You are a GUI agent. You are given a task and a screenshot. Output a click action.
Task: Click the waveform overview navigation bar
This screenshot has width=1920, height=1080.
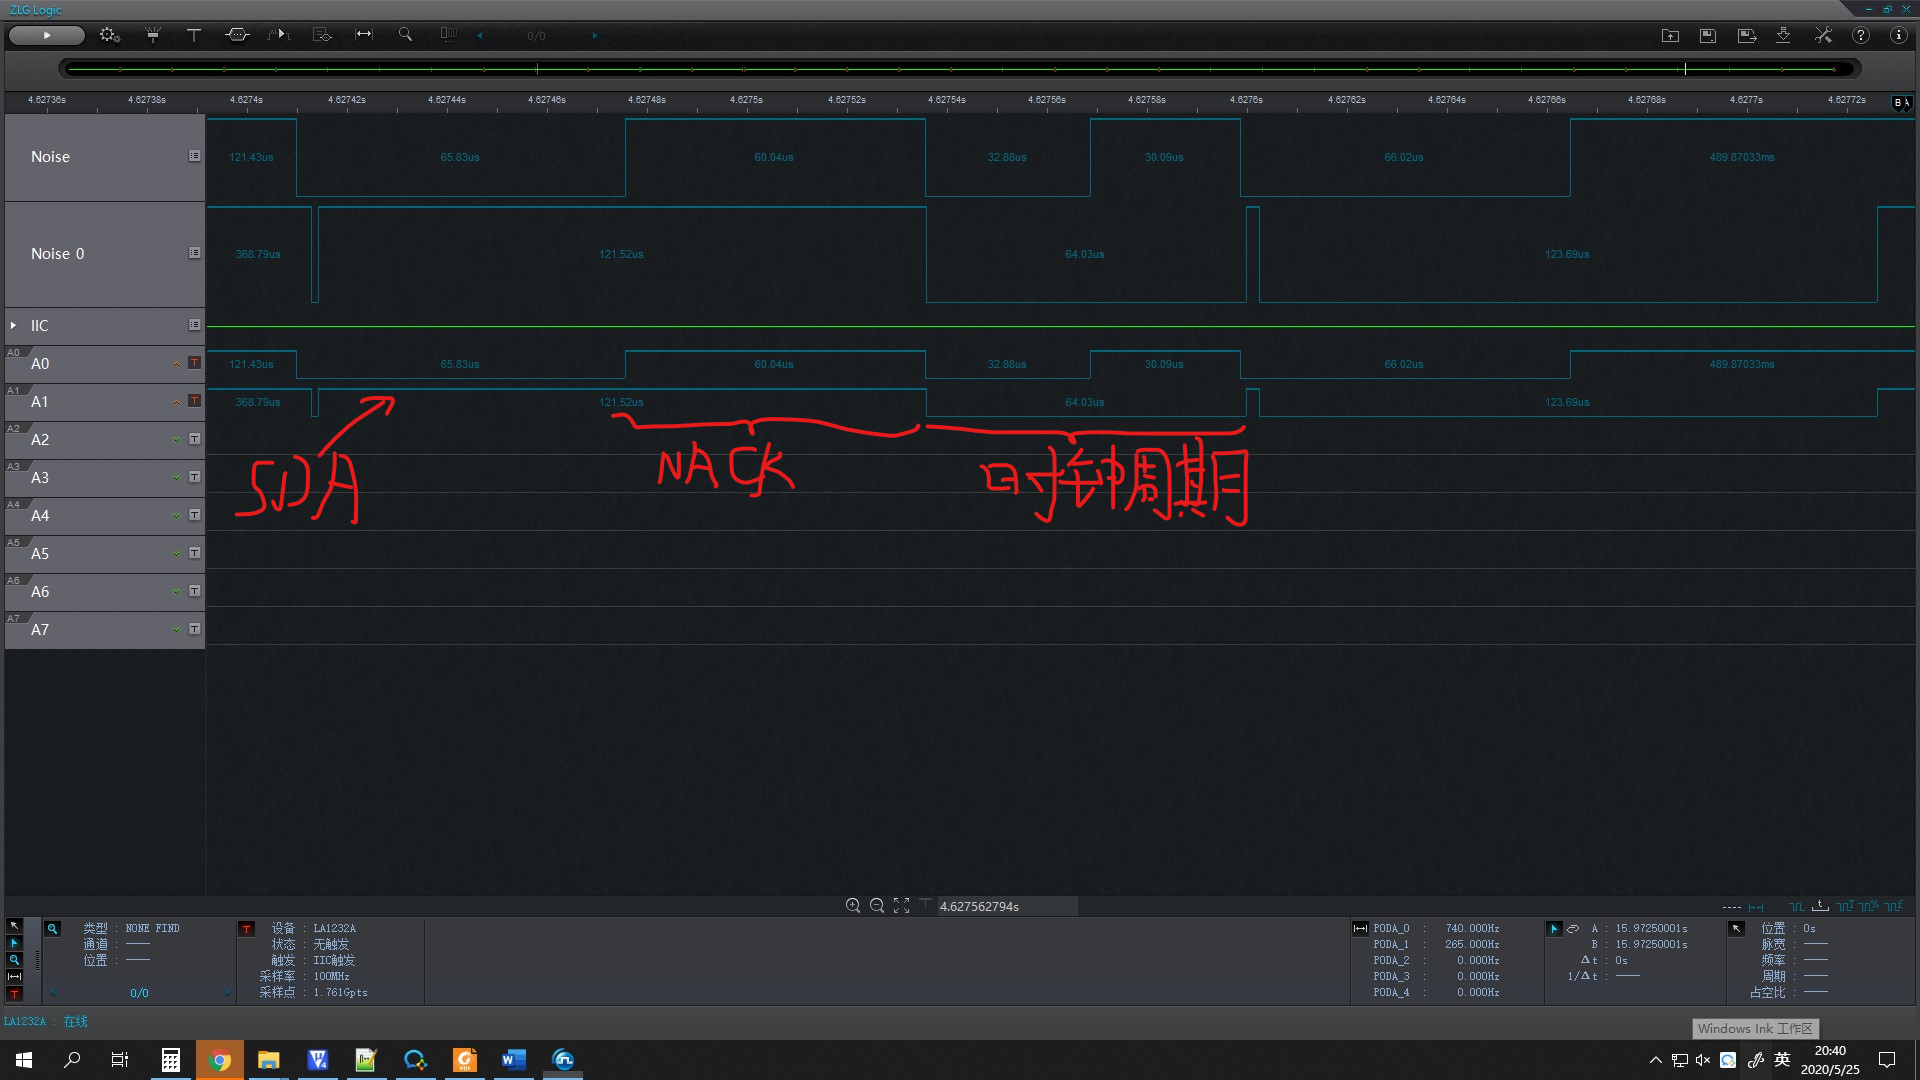[958, 69]
